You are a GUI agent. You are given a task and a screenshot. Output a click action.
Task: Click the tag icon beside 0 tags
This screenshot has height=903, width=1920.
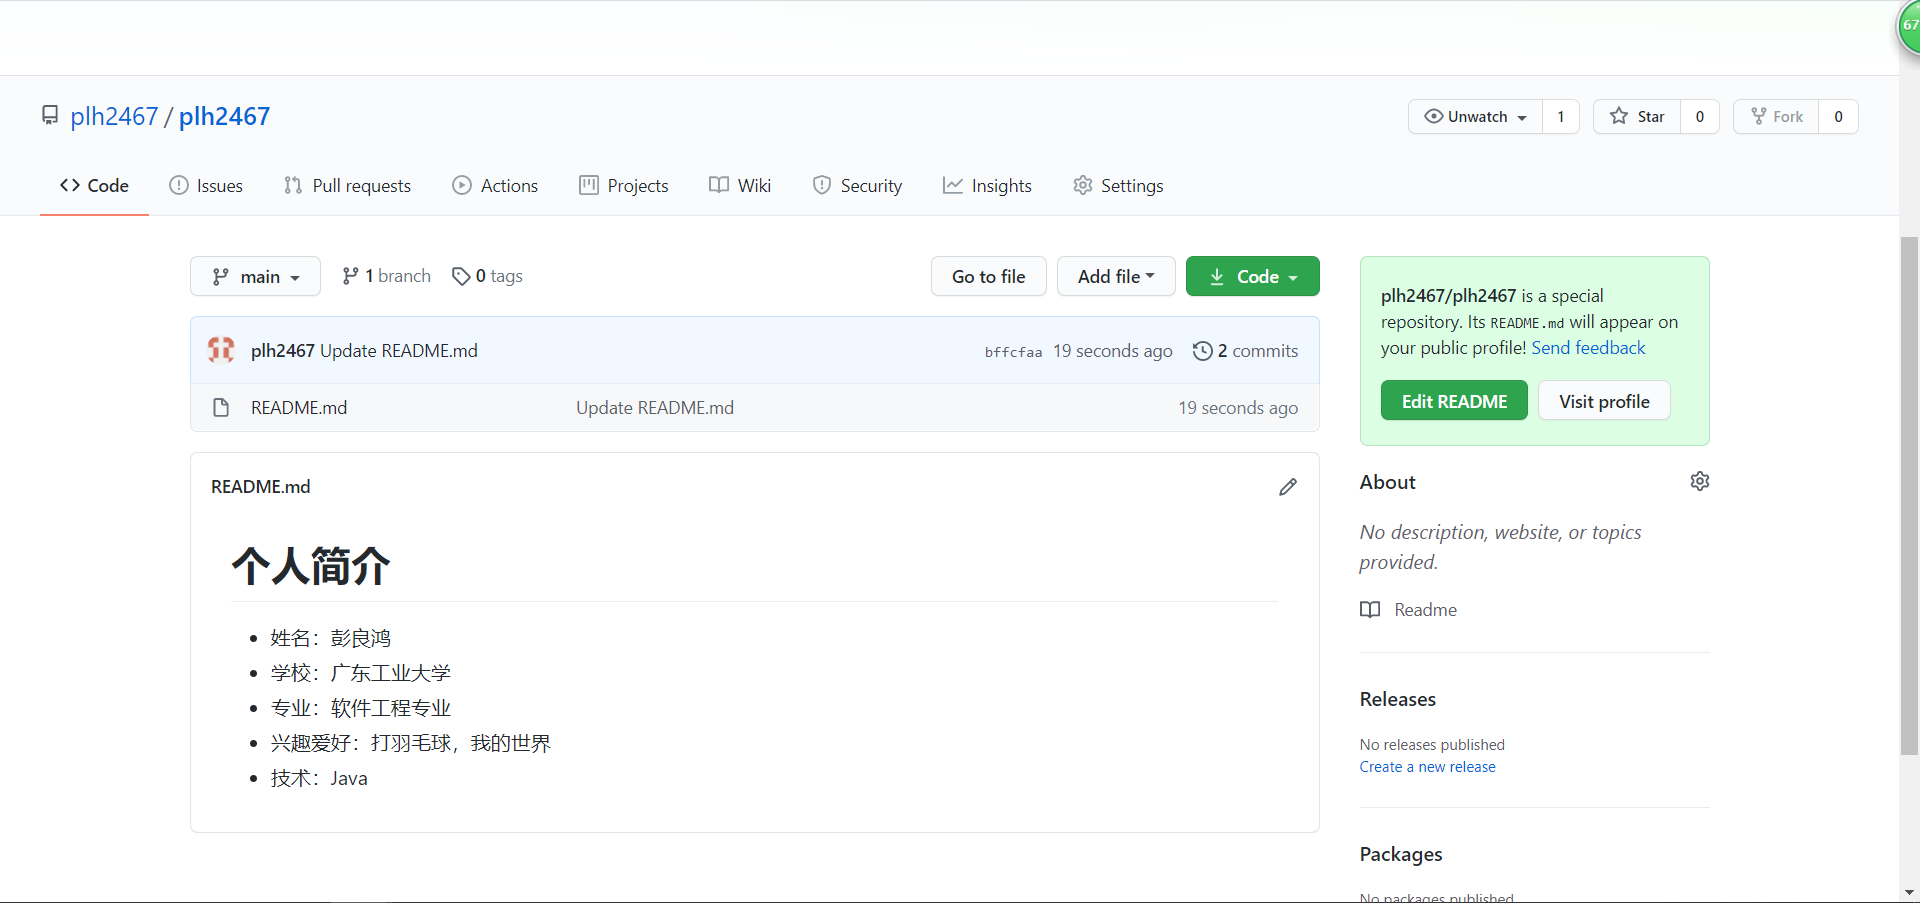pos(461,276)
